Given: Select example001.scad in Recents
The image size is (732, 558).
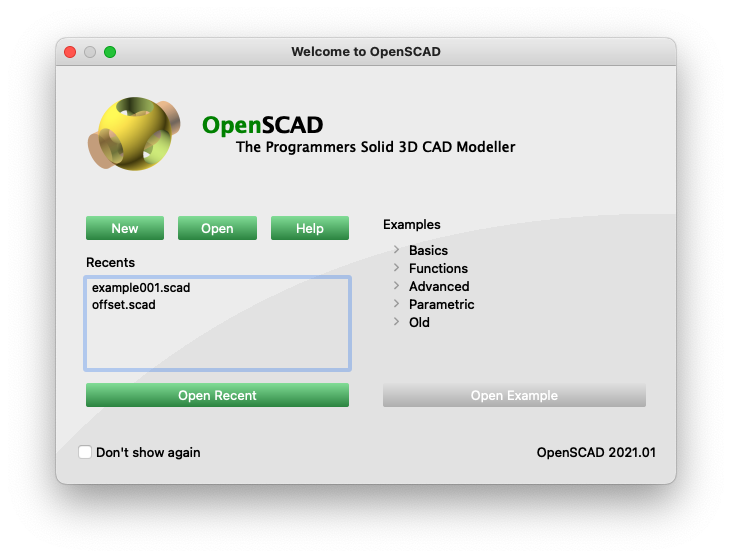Looking at the screenshot, I should [x=141, y=288].
